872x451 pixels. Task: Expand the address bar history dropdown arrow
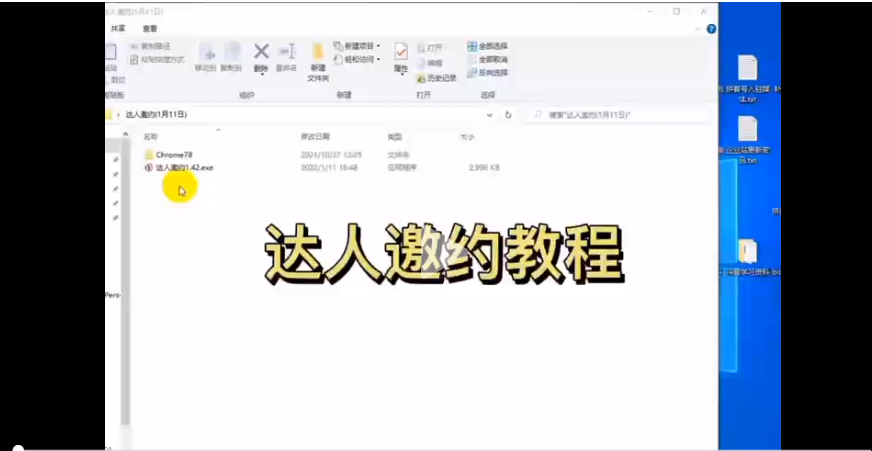pos(489,115)
